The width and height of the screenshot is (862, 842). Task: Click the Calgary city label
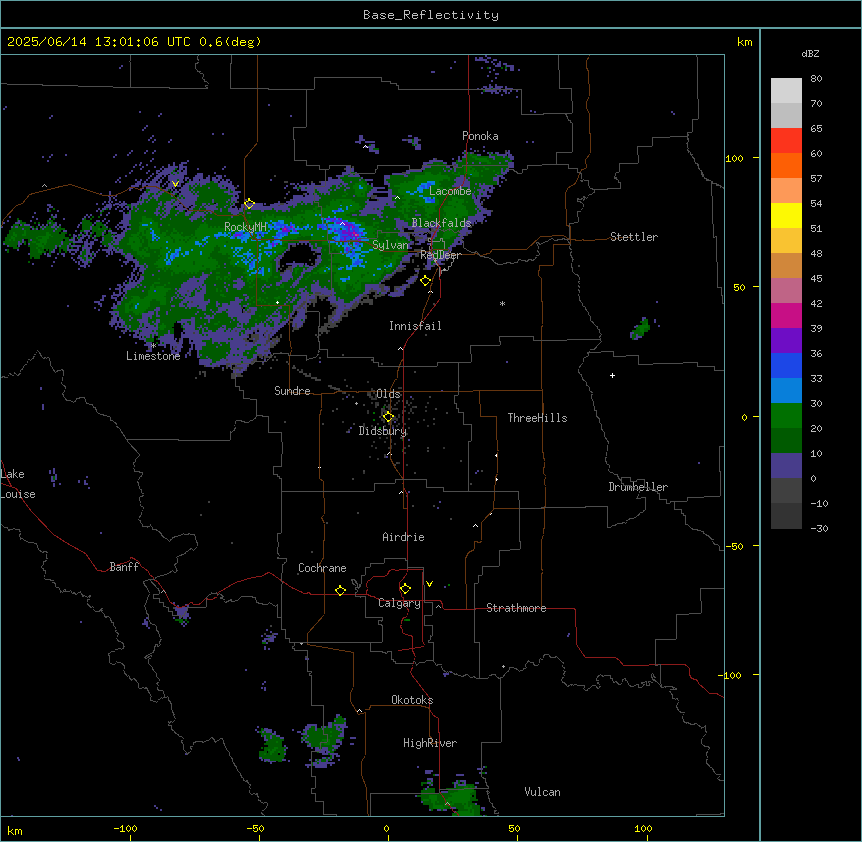[399, 603]
